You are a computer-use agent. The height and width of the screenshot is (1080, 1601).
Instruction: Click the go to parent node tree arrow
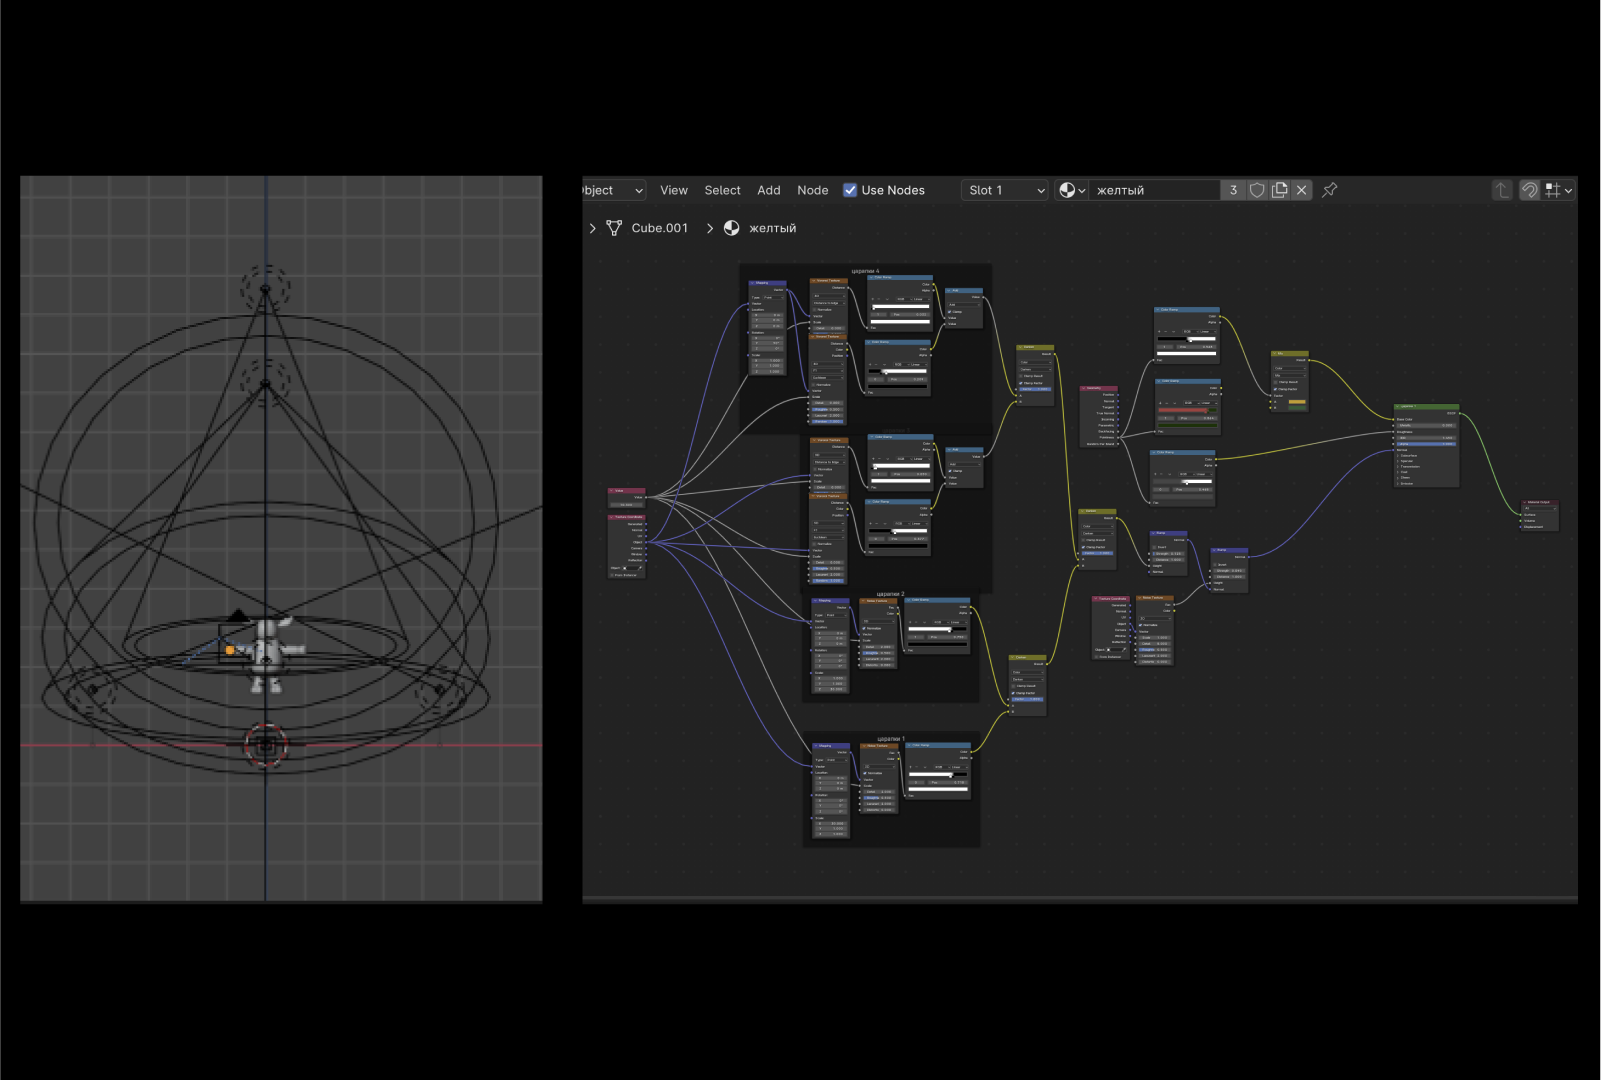pos(1501,190)
